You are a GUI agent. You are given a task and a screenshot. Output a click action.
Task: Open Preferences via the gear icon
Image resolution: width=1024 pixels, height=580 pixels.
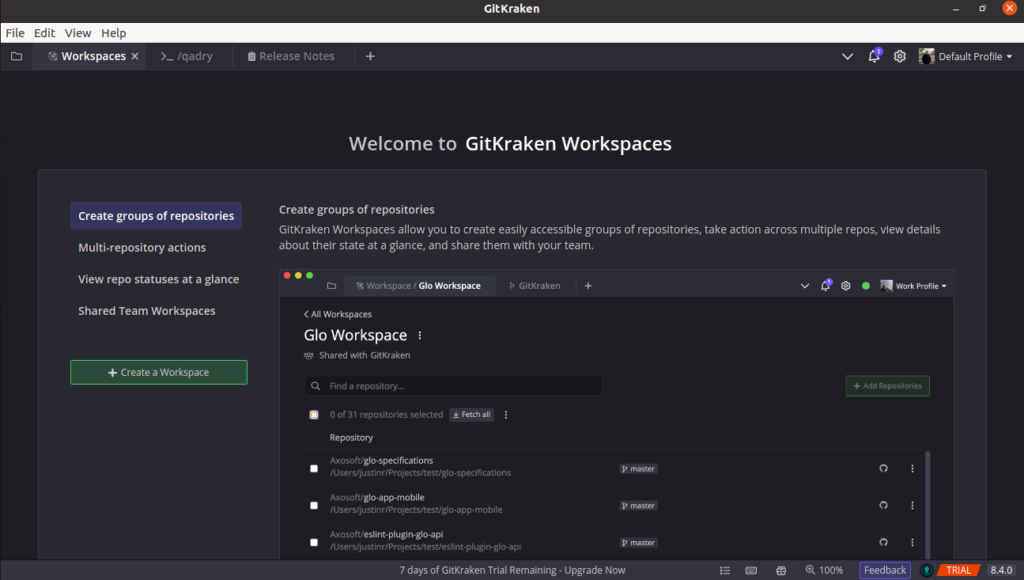pos(900,56)
